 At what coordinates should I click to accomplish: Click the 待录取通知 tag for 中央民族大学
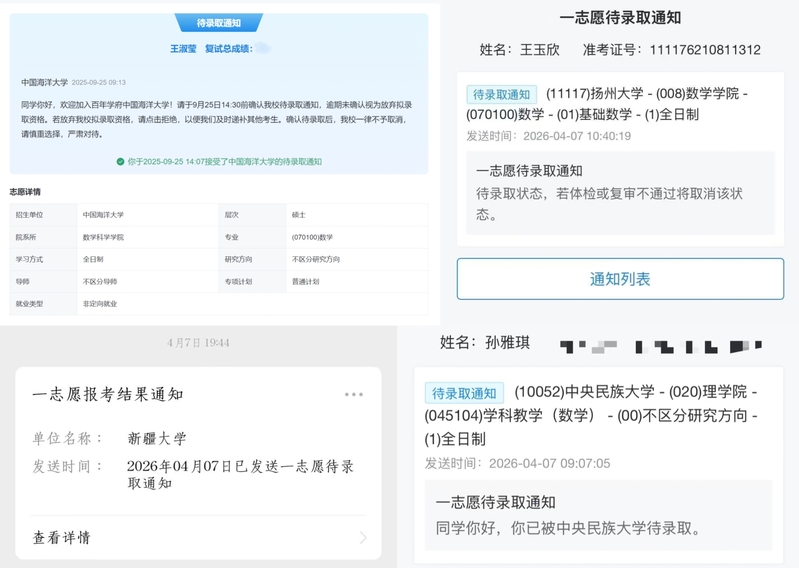coord(464,393)
